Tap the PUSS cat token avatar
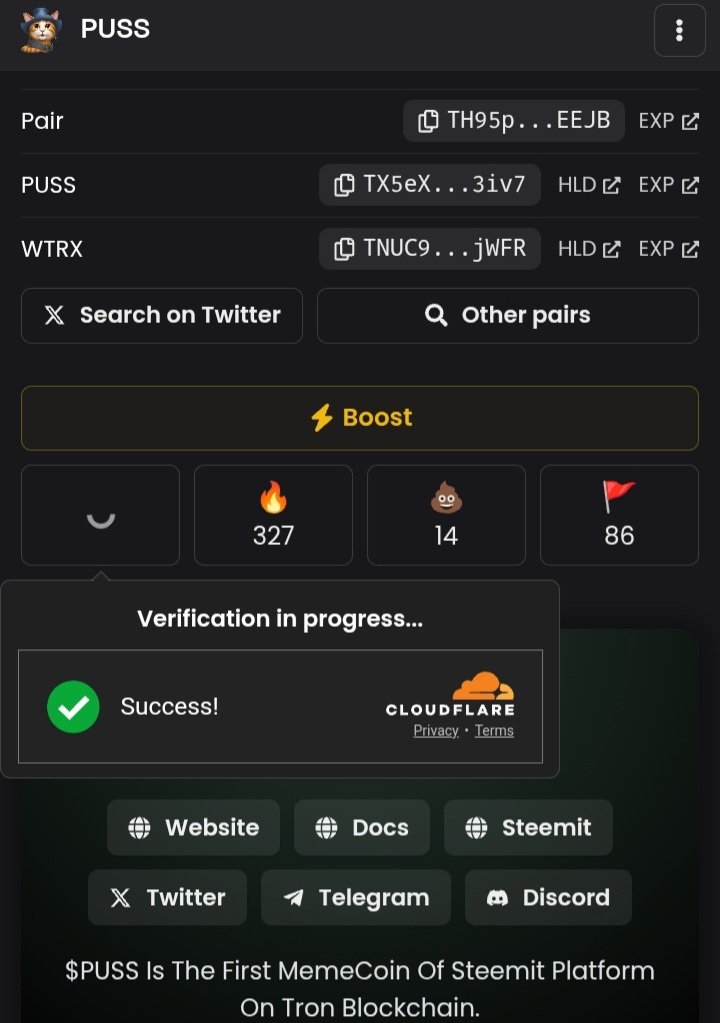 click(40, 30)
